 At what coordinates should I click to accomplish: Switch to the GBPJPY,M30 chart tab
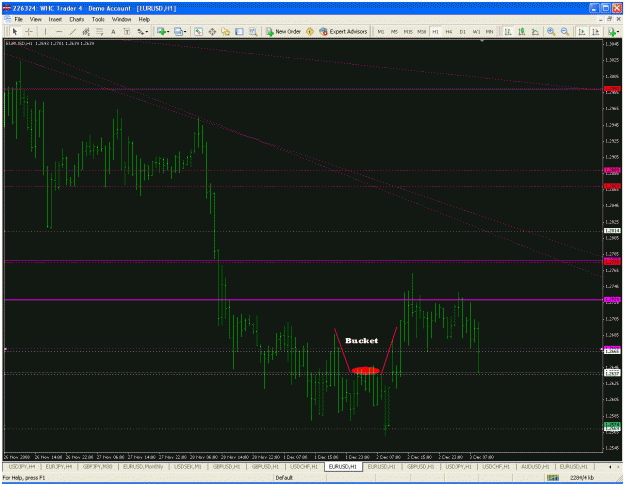97,466
